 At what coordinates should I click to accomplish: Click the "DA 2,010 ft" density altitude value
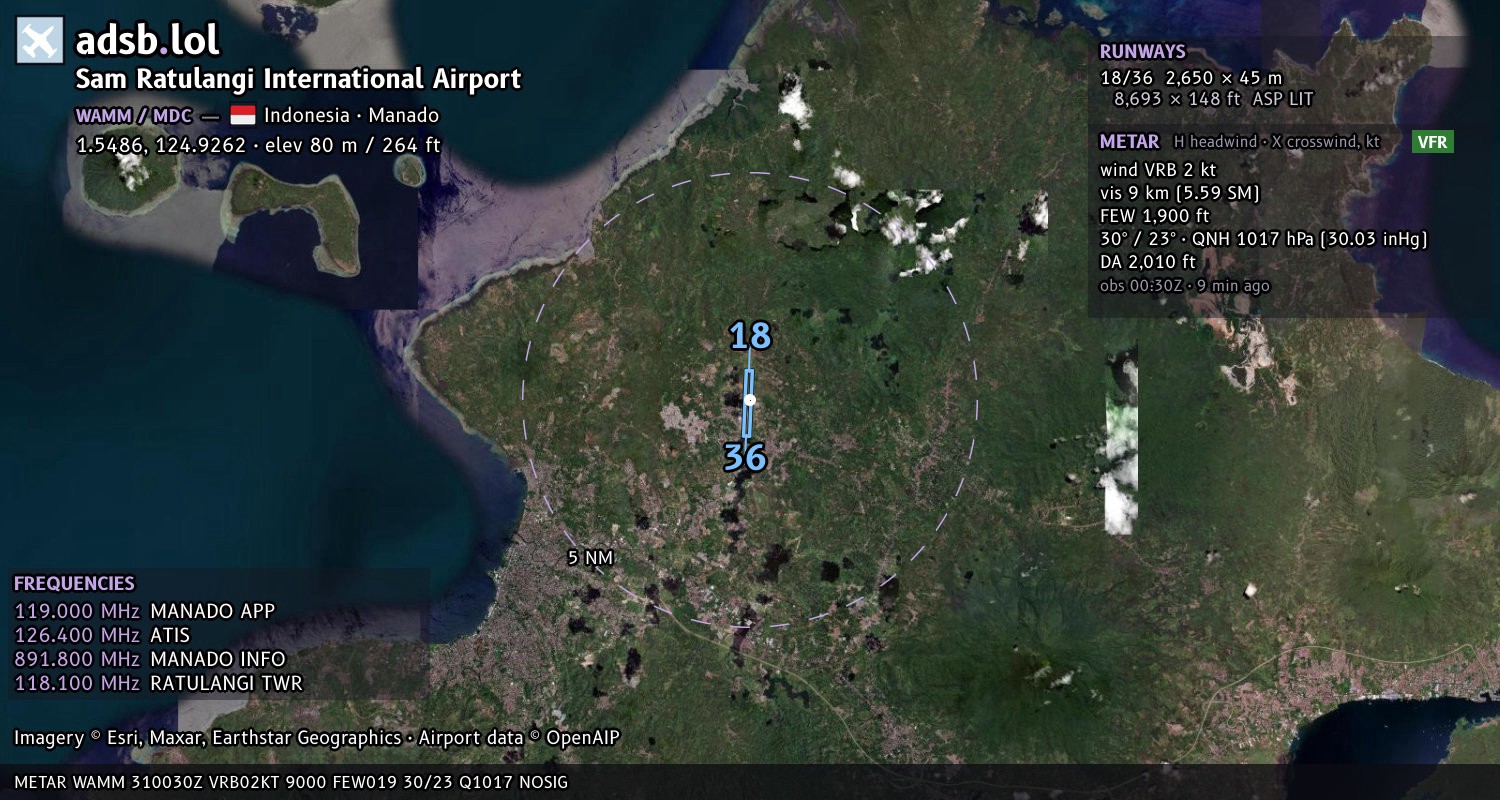tap(1147, 262)
